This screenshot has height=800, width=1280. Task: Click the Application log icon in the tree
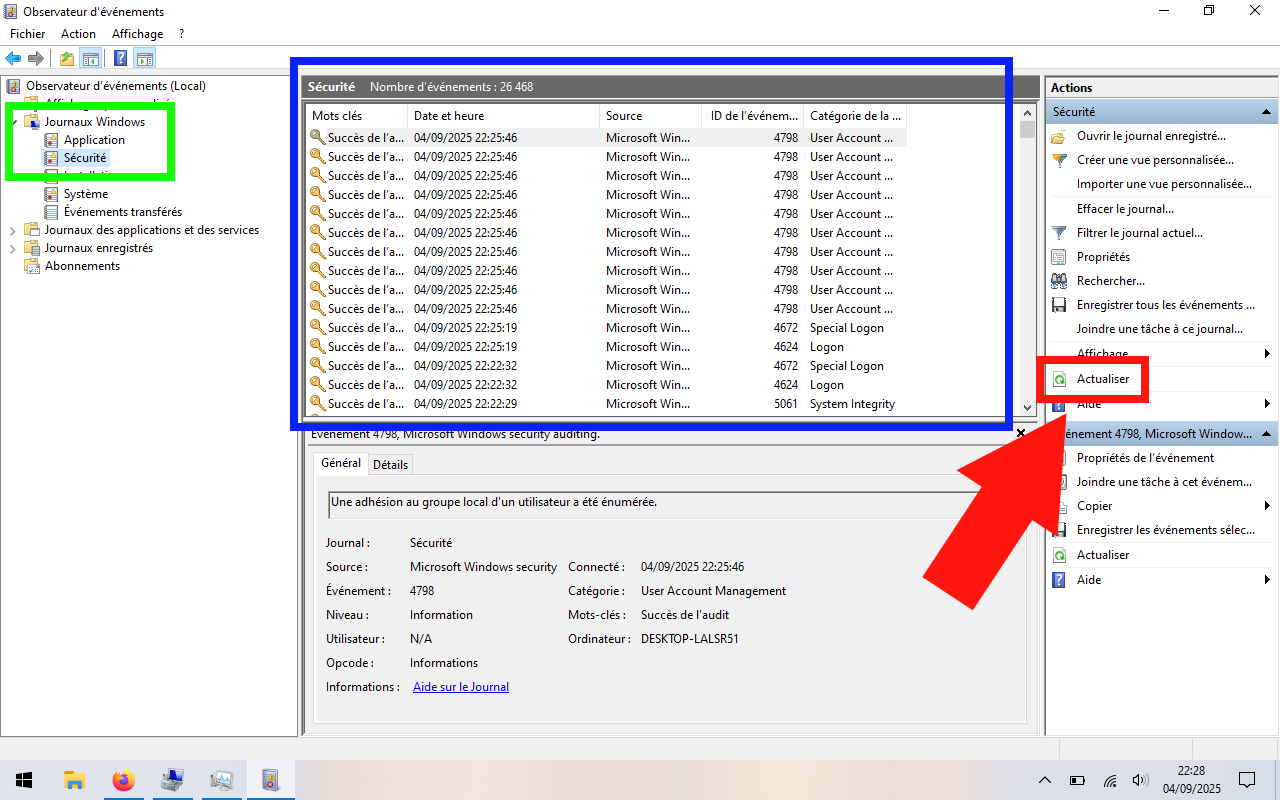tap(52, 140)
